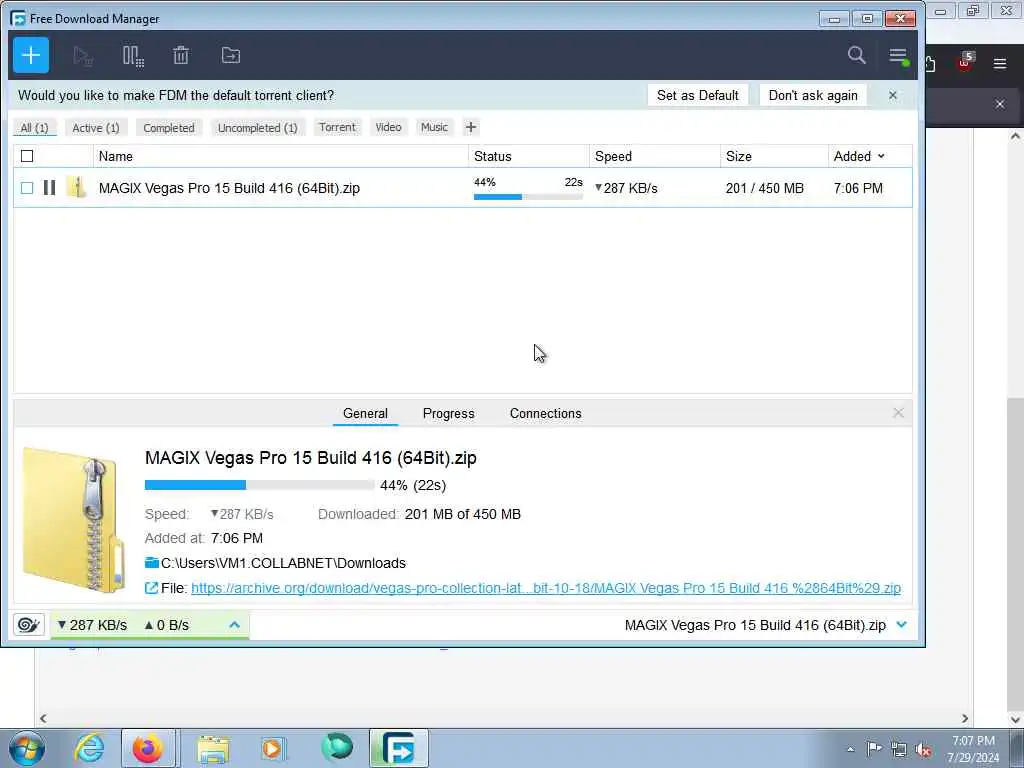Click the large zip archive thumbnail

(x=72, y=520)
